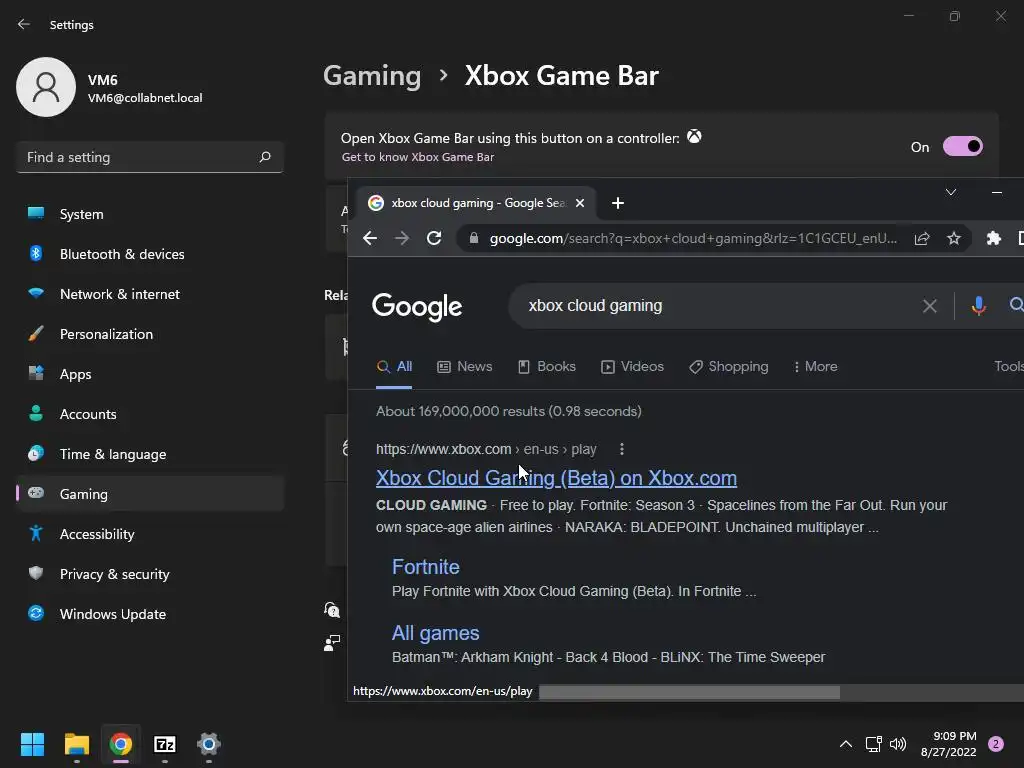Screen dimensions: 1024x768
Task: Click the VM6 user avatar
Action: pos(46,87)
